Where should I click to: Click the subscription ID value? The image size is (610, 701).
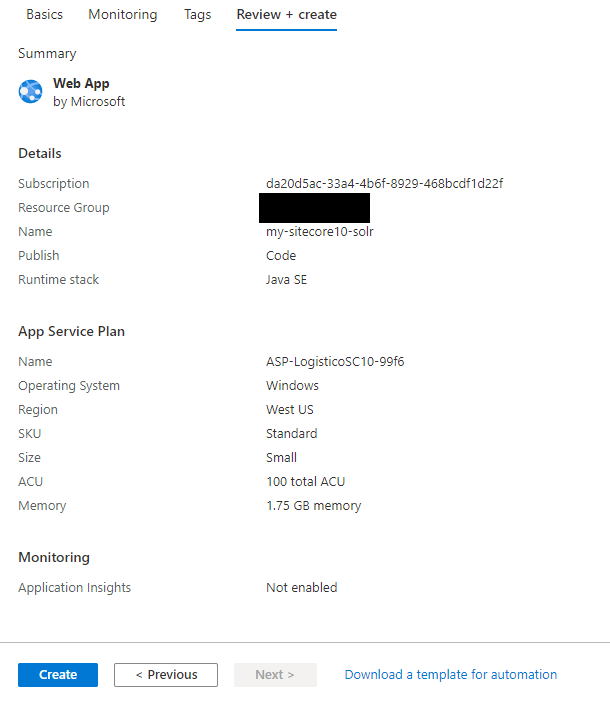pos(384,184)
